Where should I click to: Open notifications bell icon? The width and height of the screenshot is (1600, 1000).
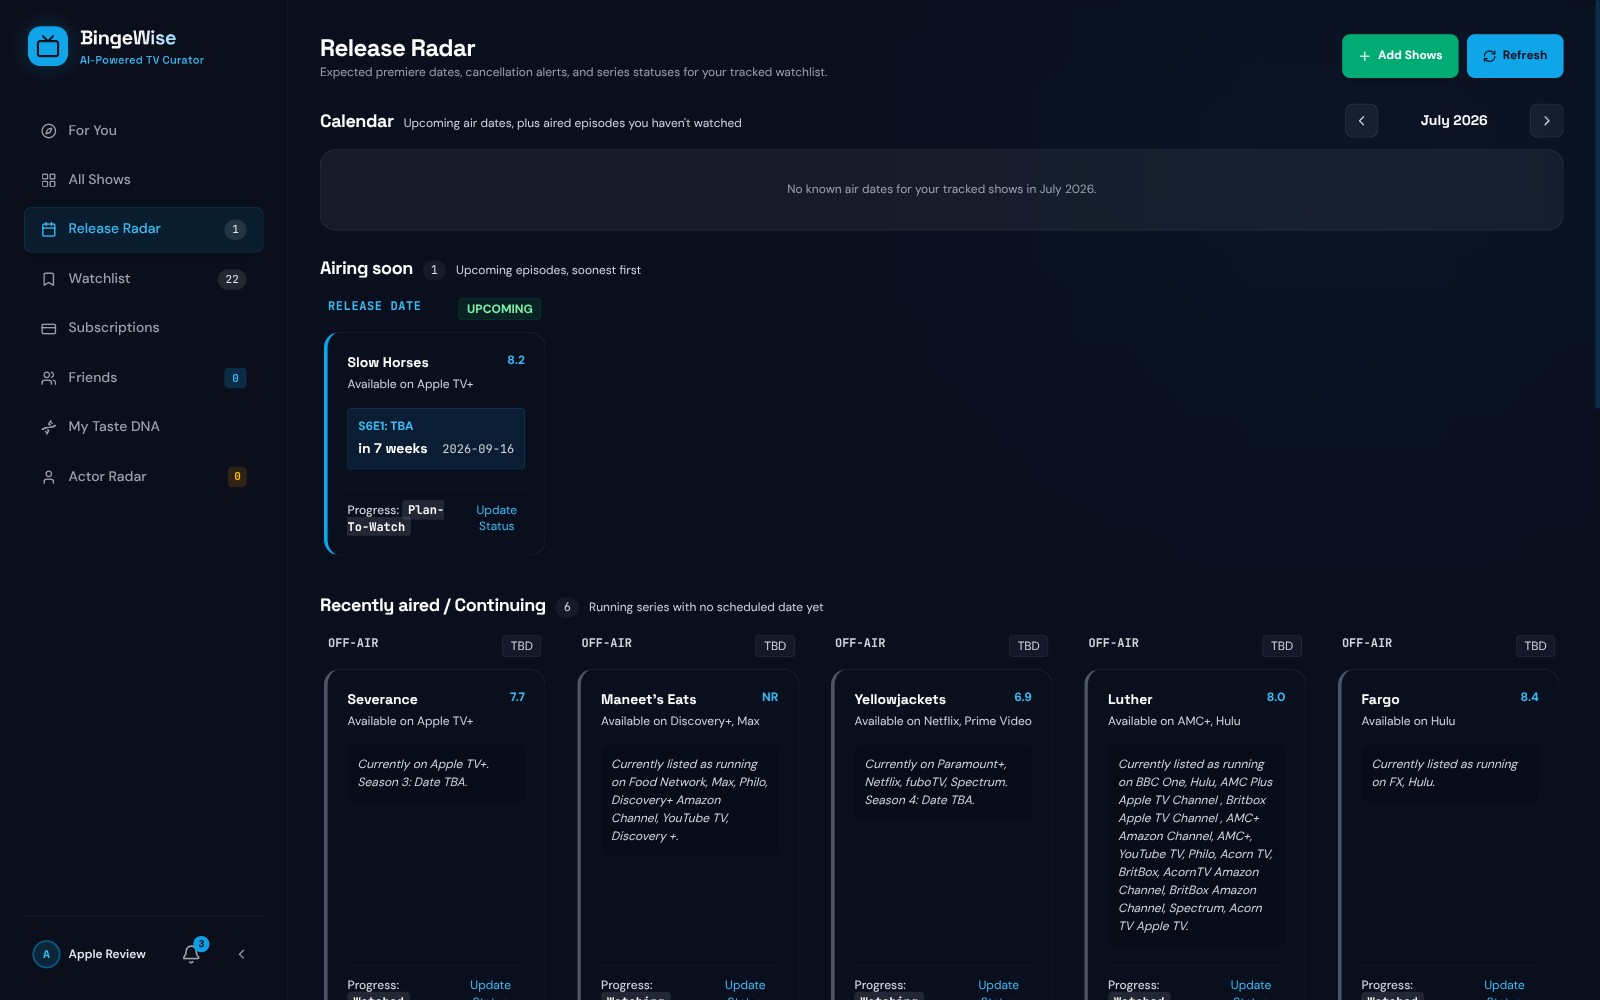coord(191,954)
